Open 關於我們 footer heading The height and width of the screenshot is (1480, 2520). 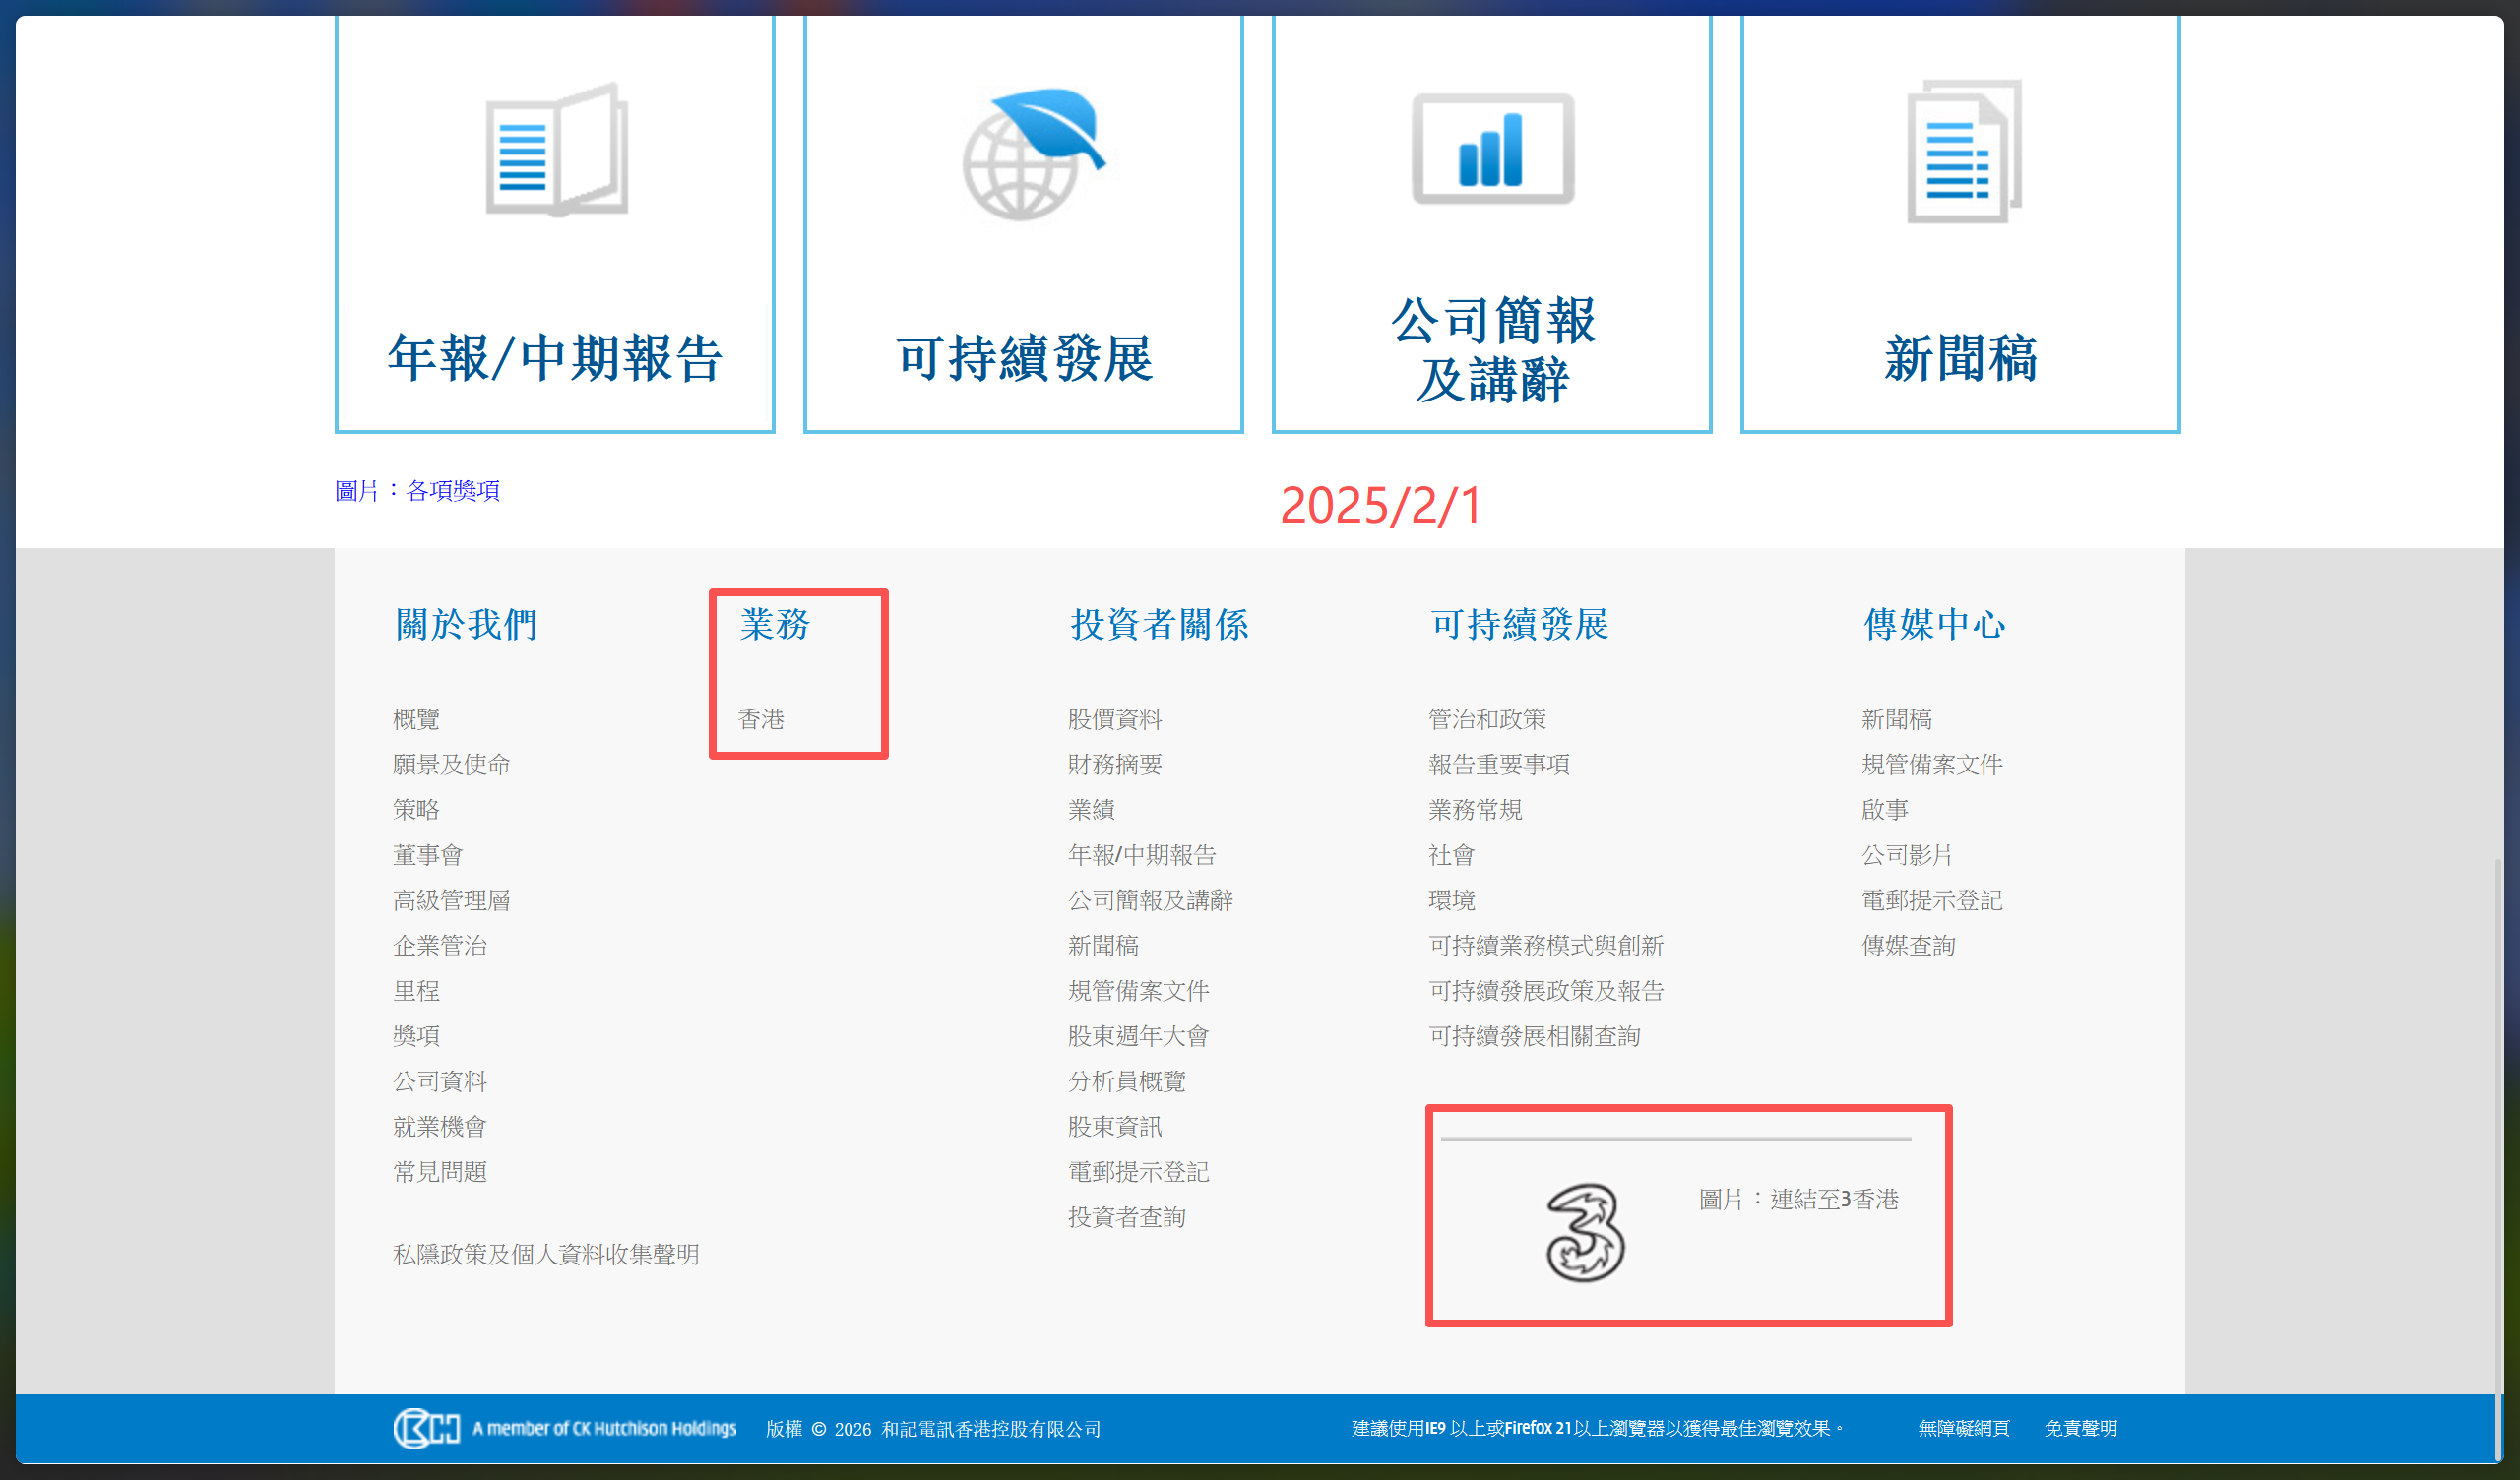[466, 624]
